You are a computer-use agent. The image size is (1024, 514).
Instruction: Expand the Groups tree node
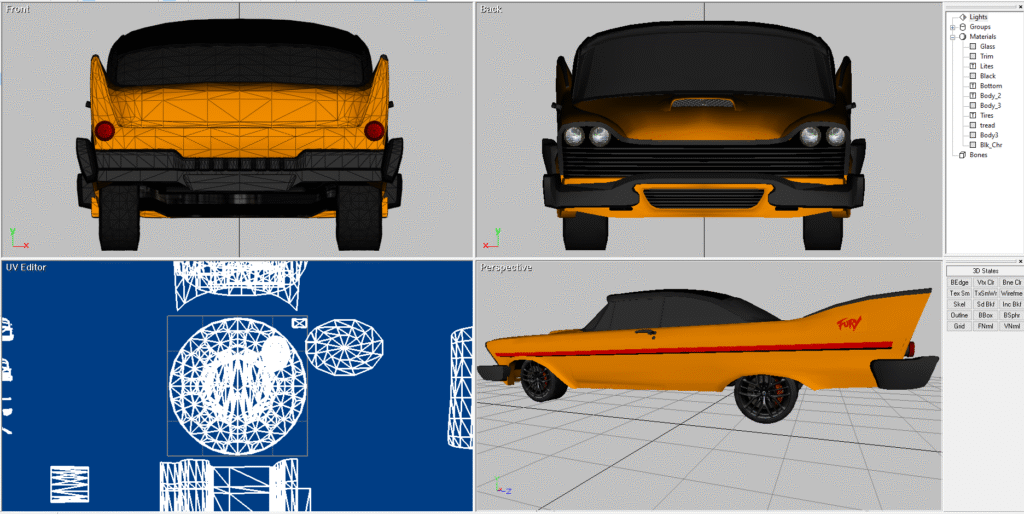tap(952, 27)
